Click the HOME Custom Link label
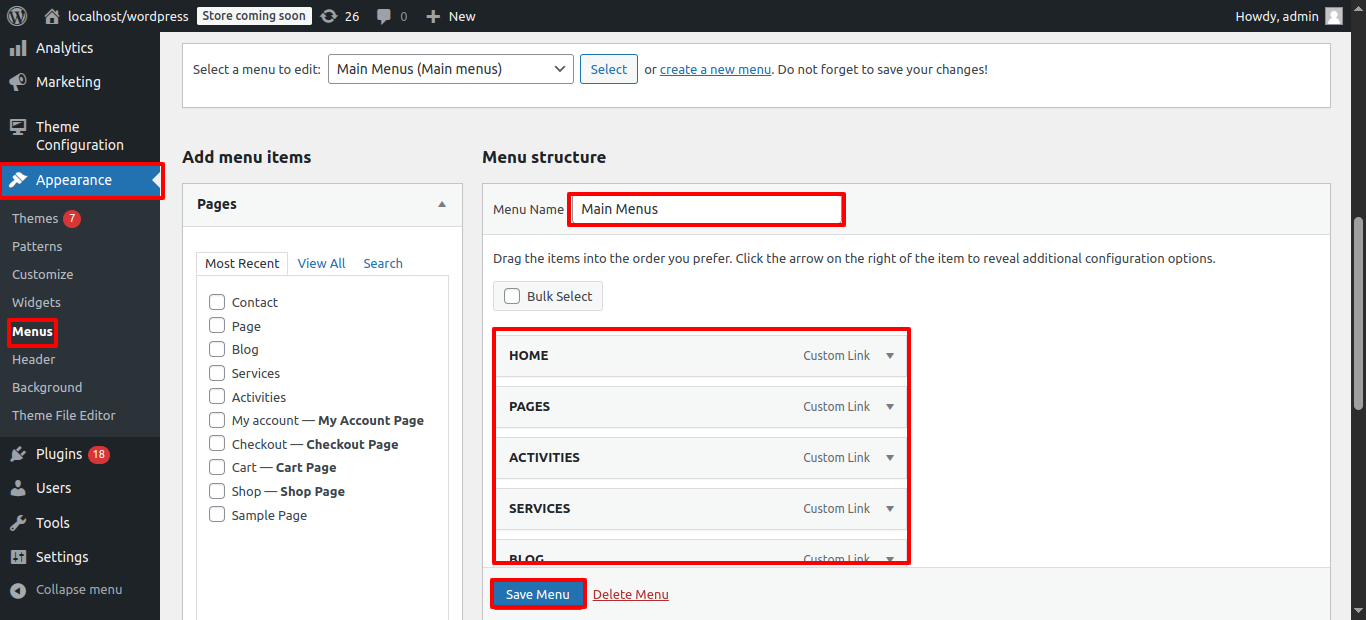 (837, 356)
